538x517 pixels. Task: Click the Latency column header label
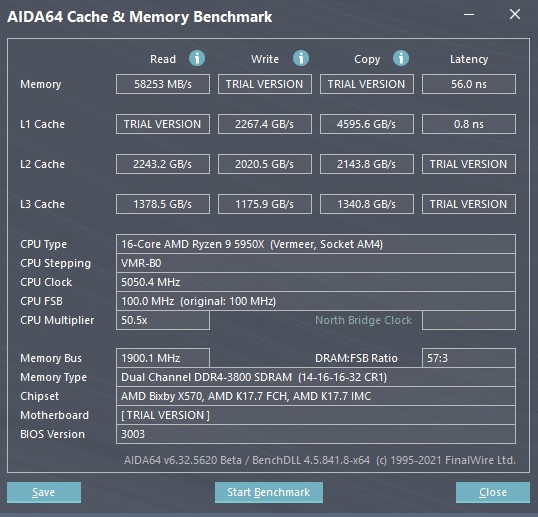coord(469,59)
